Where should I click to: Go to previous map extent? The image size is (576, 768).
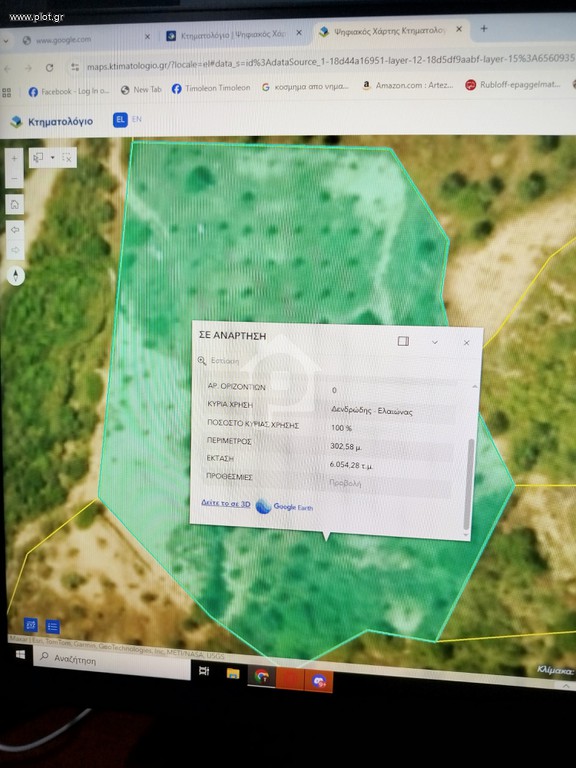(x=15, y=229)
